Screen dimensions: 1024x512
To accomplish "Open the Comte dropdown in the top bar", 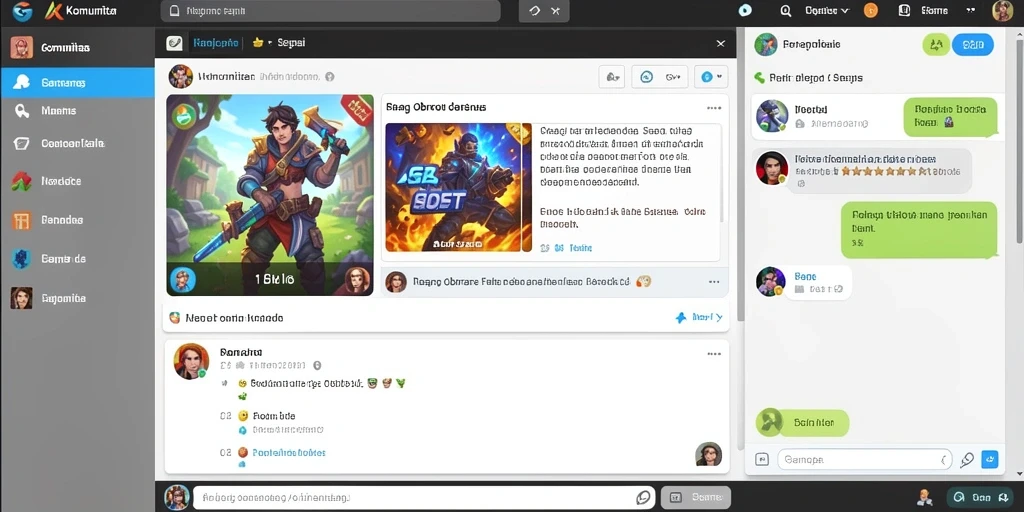I will tap(826, 10).
